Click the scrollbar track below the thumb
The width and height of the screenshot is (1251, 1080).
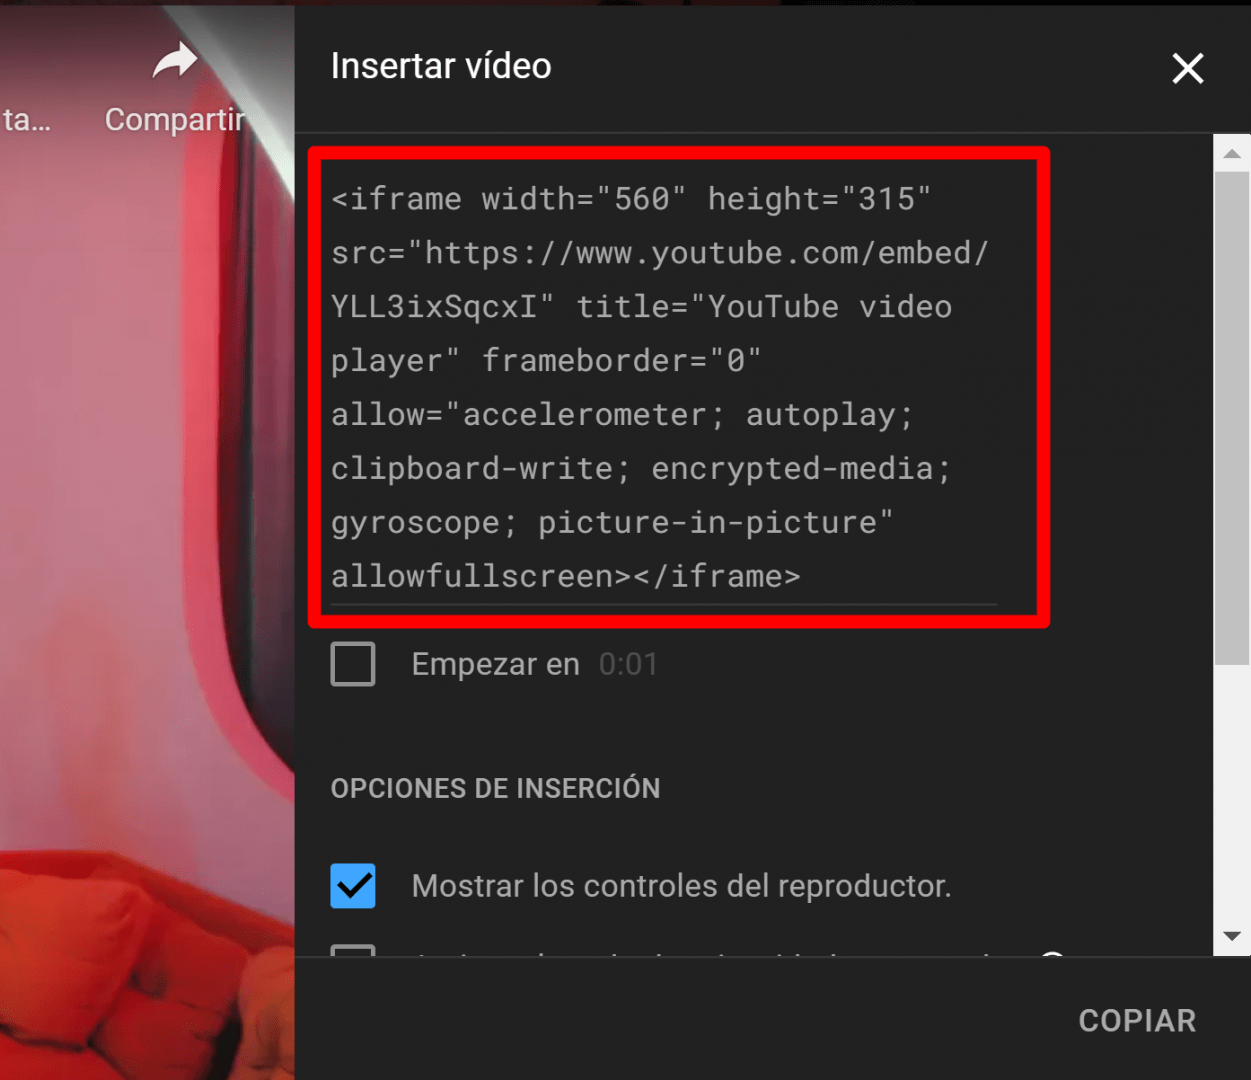pos(1232,792)
